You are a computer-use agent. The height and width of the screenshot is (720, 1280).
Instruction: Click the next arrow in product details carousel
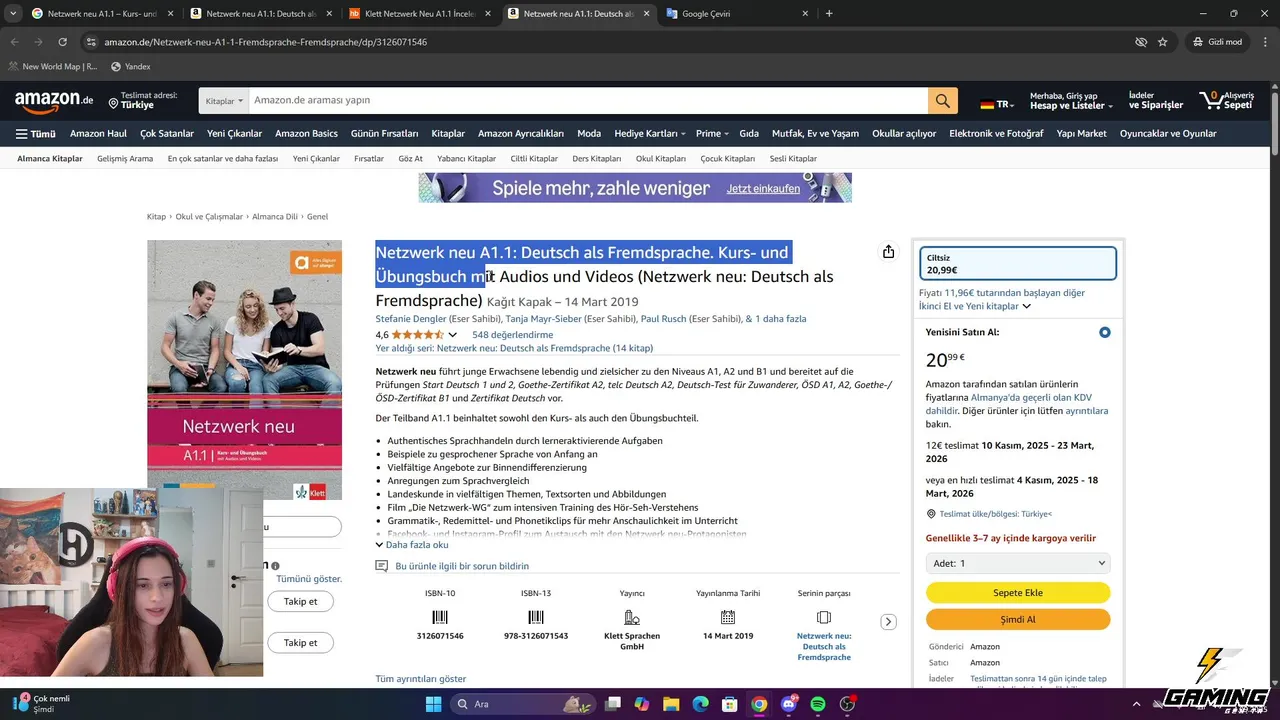coord(888,622)
